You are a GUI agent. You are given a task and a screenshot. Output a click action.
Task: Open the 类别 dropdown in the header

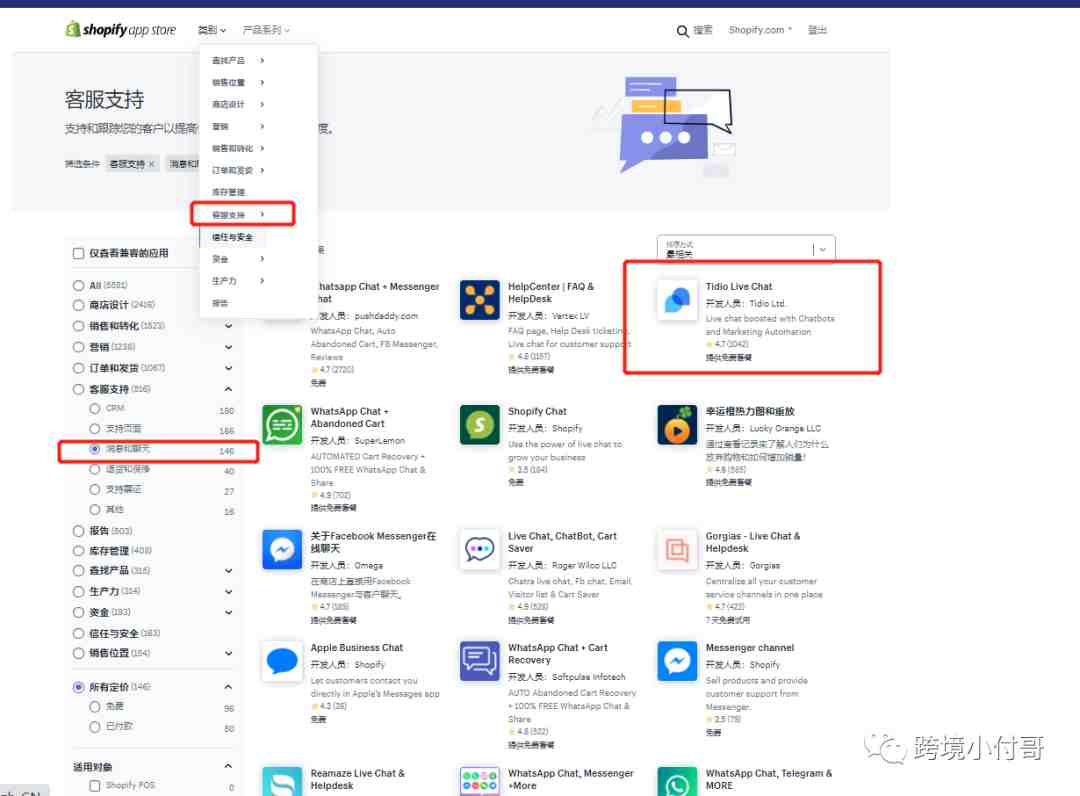tap(212, 30)
